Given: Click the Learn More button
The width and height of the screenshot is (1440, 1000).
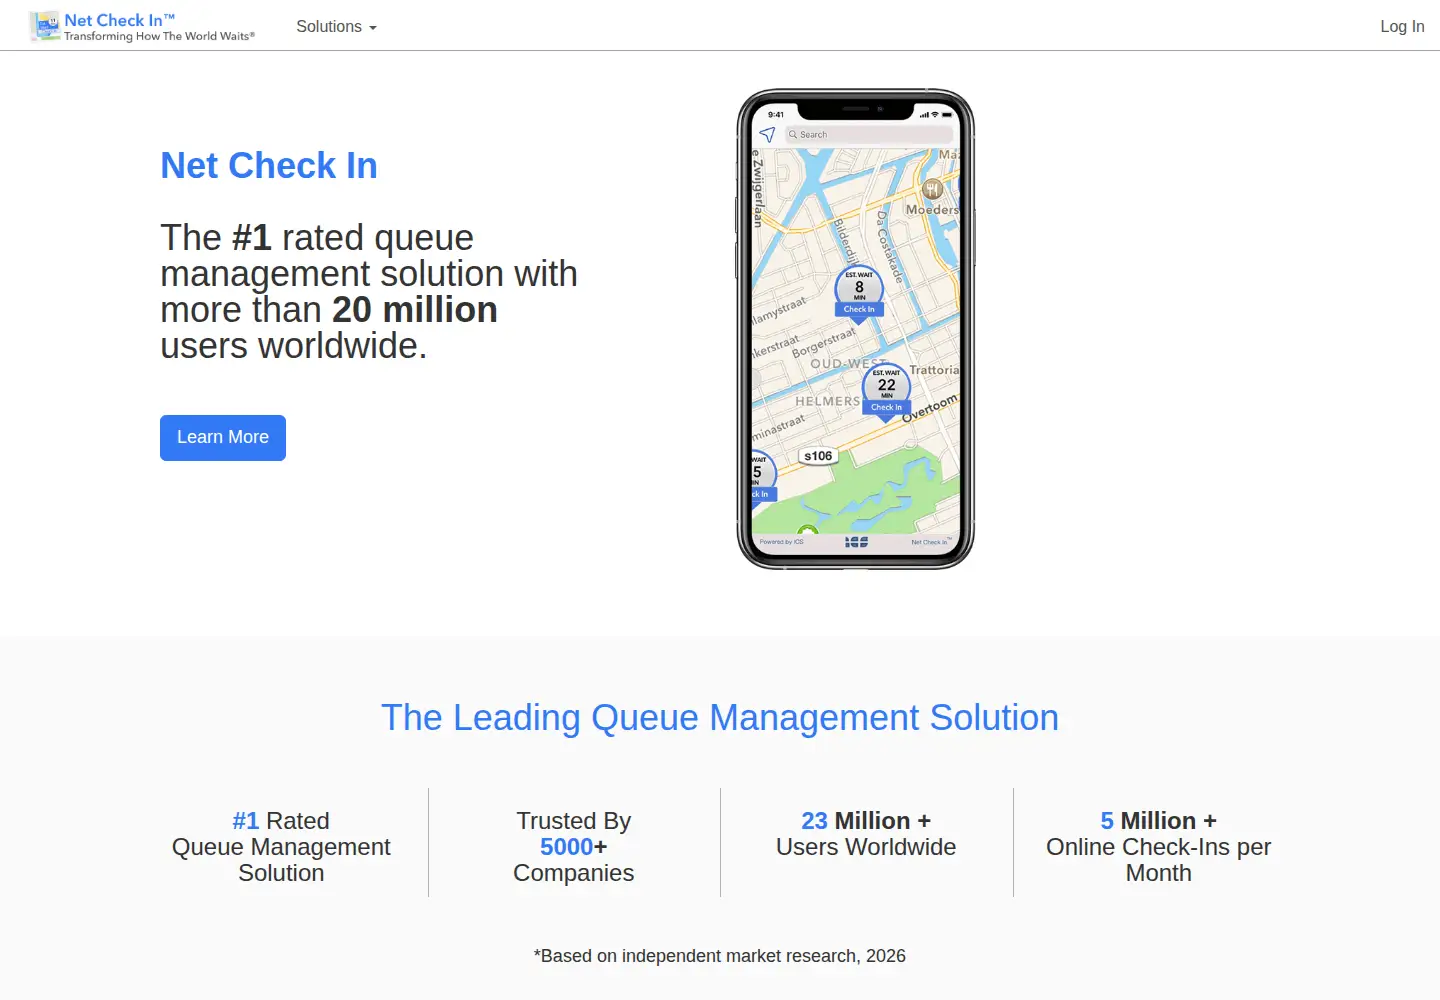Looking at the screenshot, I should pyautogui.click(x=223, y=438).
